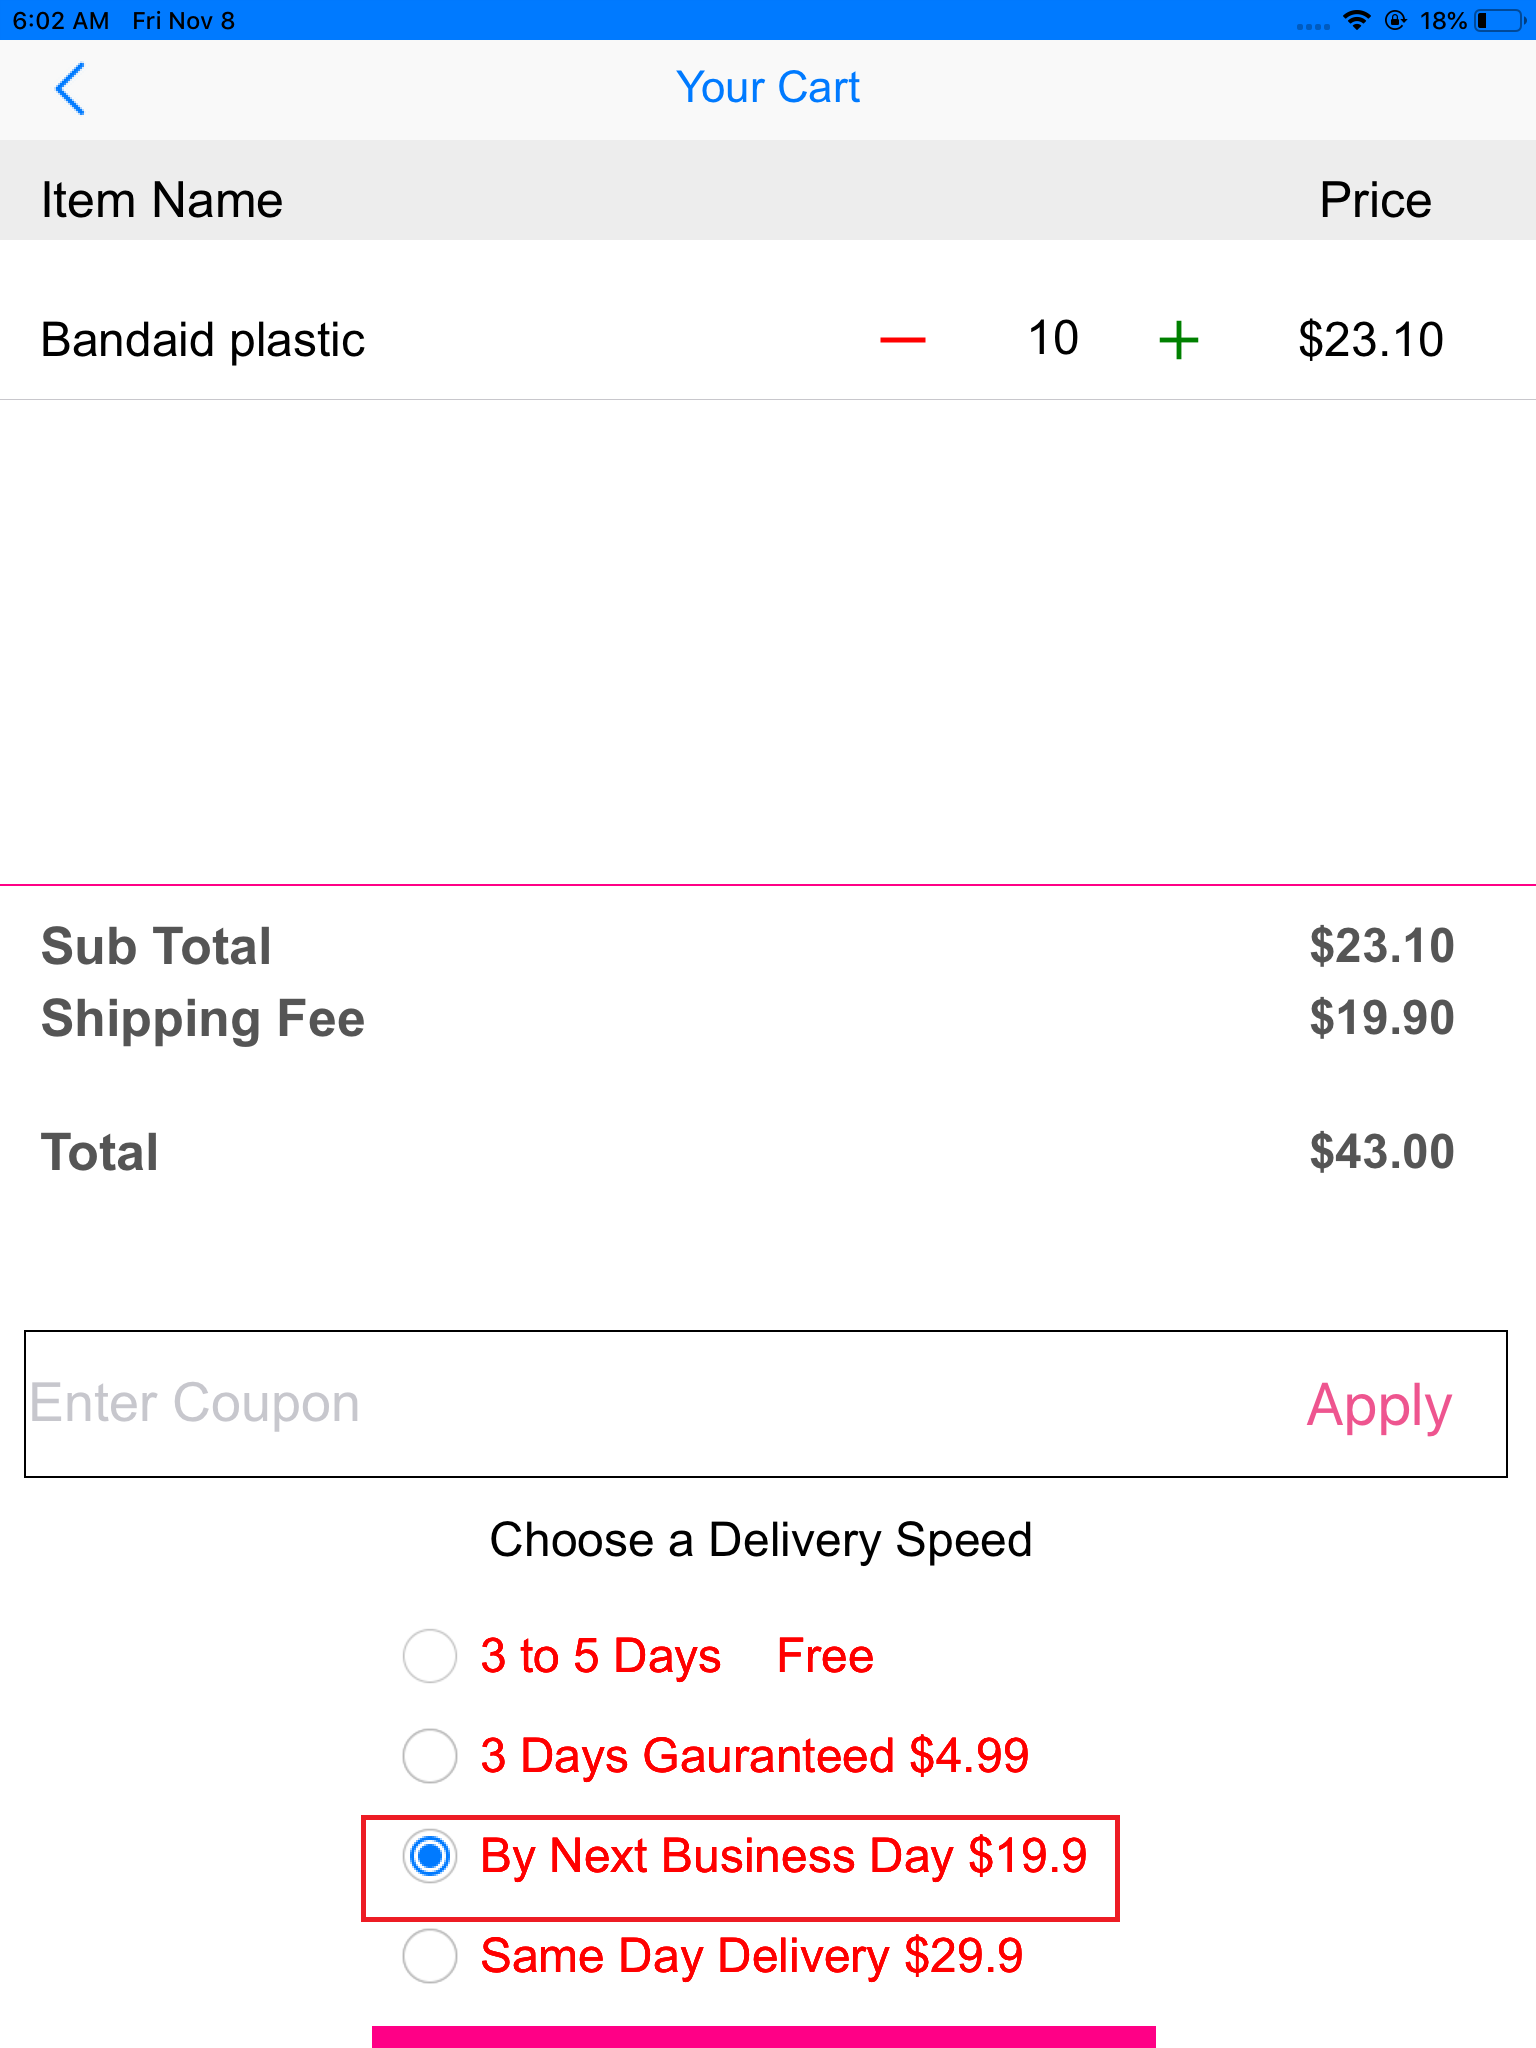
Task: Tap the Wi-Fi status icon
Action: [x=1356, y=21]
